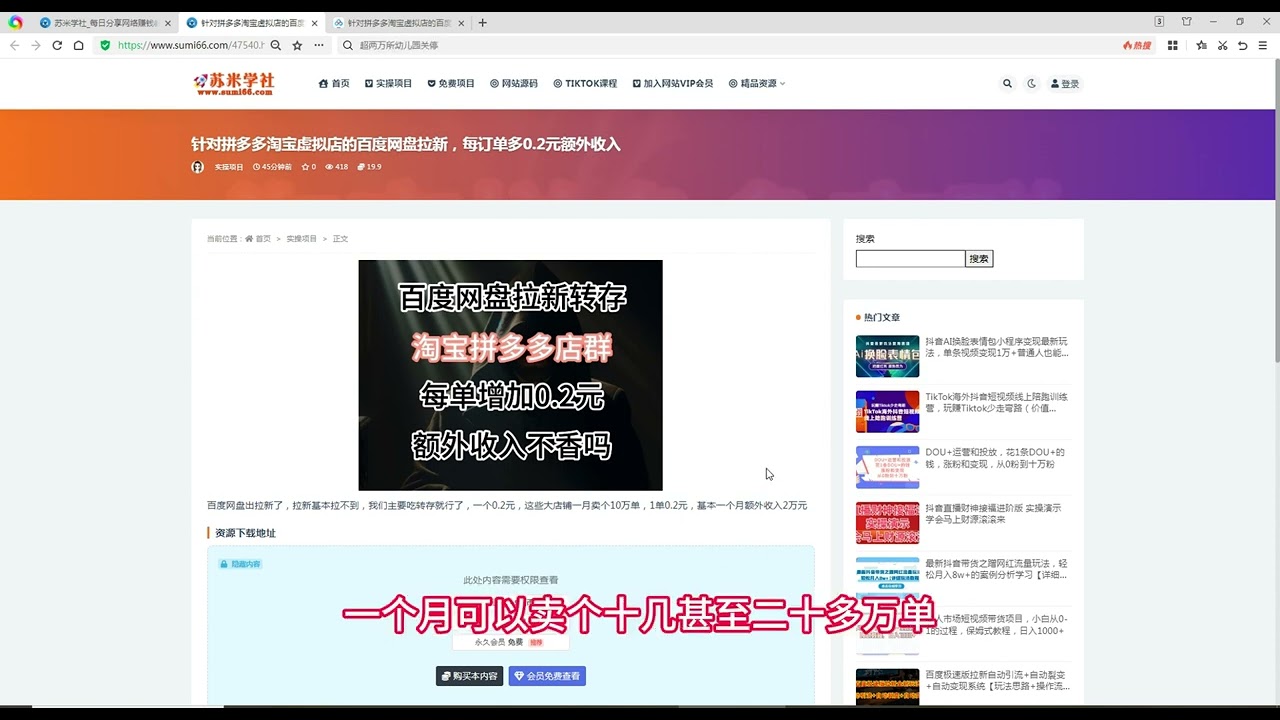Image resolution: width=1280 pixels, height=720 pixels.
Task: Open the 抖音AI换脸表情包 article link
Action: click(997, 347)
